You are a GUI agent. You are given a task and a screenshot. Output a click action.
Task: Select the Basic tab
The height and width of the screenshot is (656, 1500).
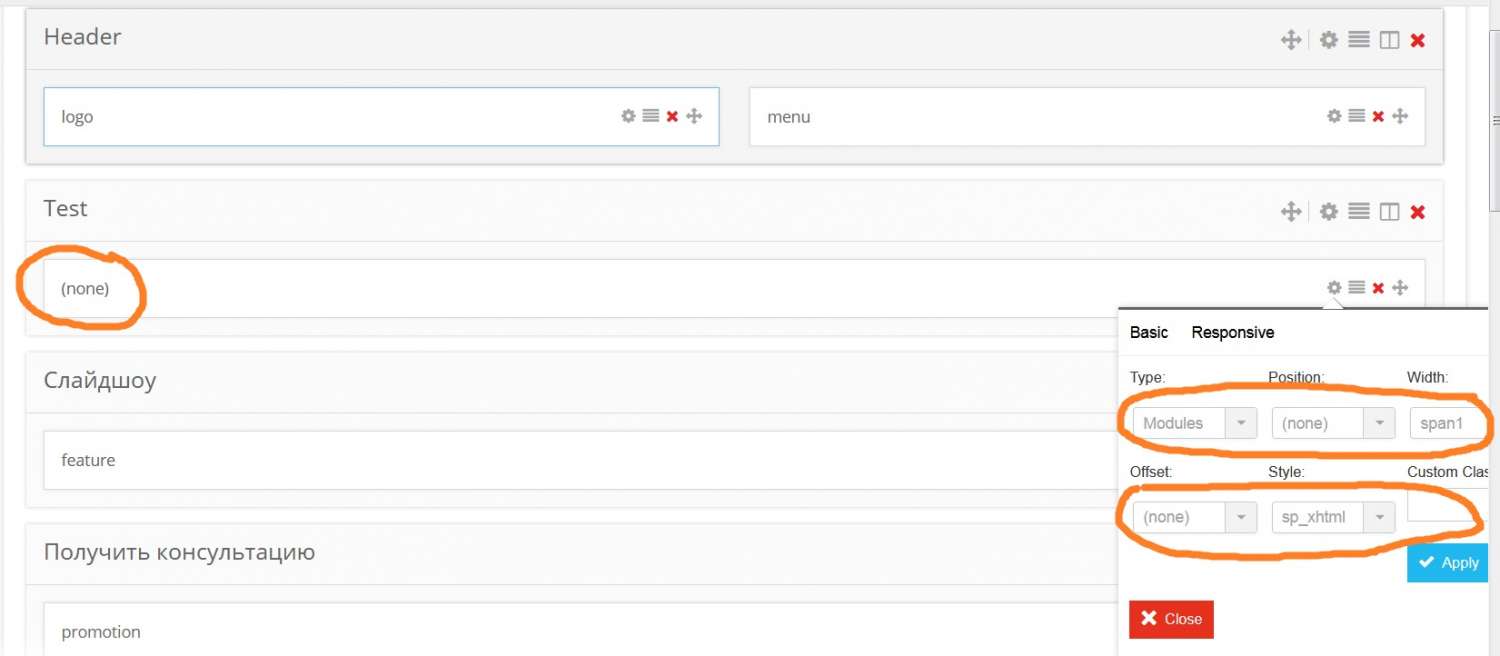tap(1148, 332)
